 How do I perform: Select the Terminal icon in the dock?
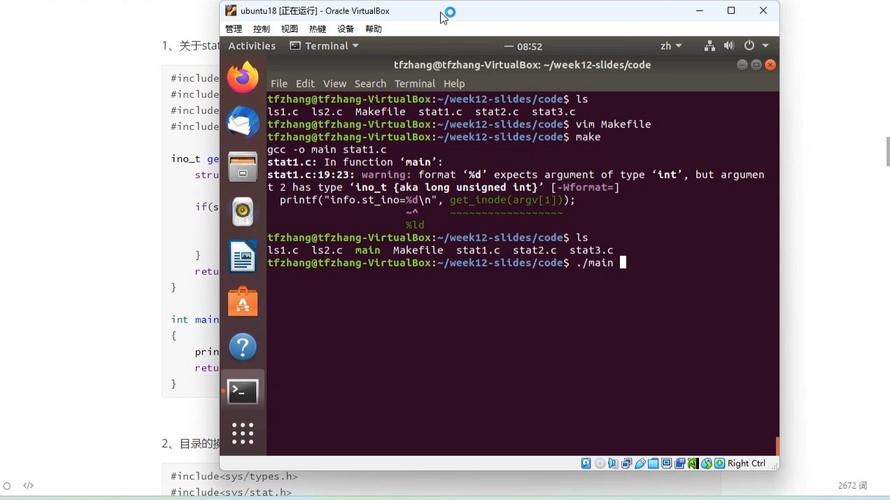(x=243, y=392)
